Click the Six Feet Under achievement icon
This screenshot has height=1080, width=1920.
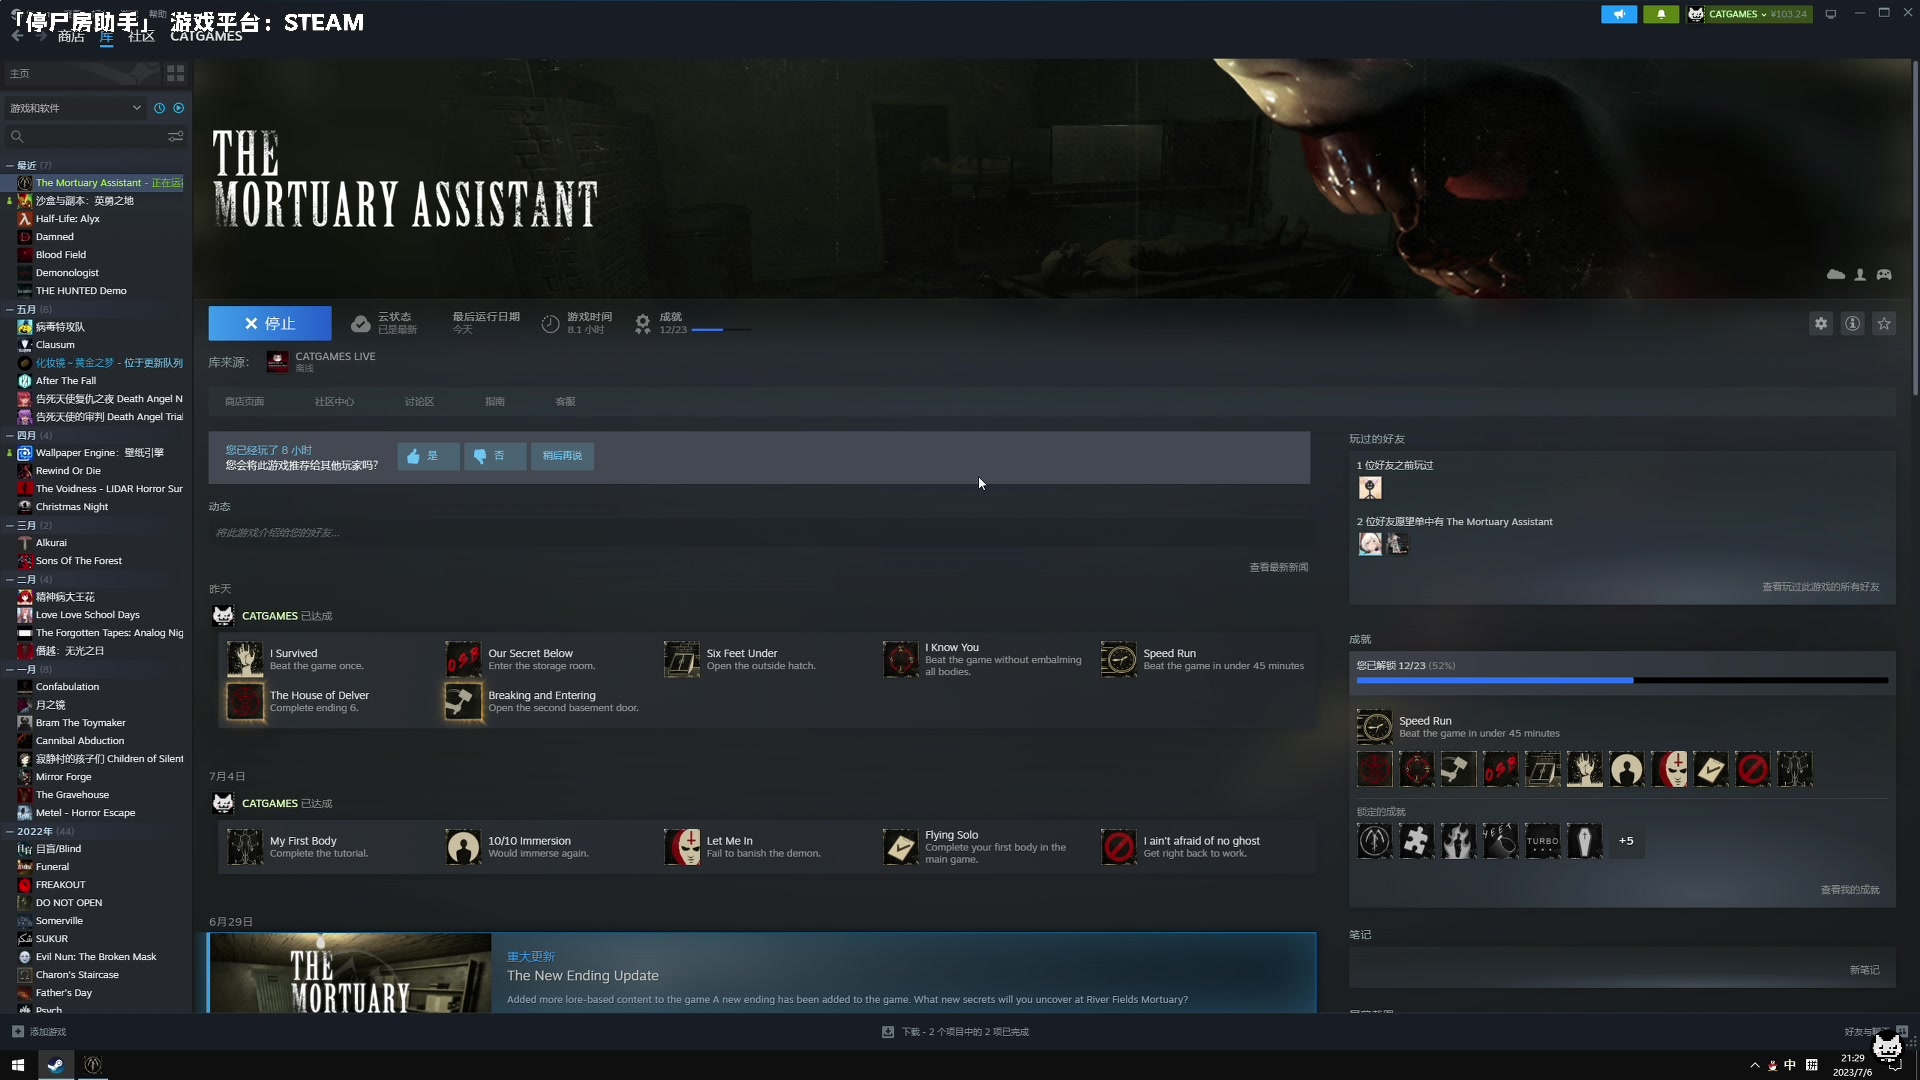tap(682, 660)
